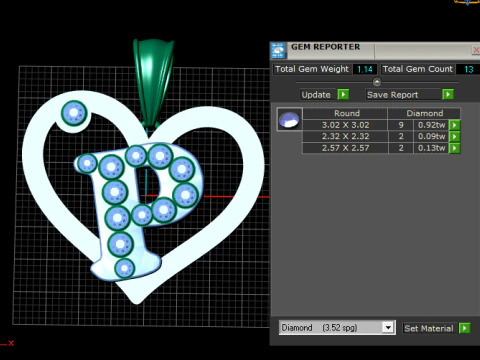The image size is (480, 360).
Task: Close the Gem Reporter panel
Action: (x=476, y=50)
